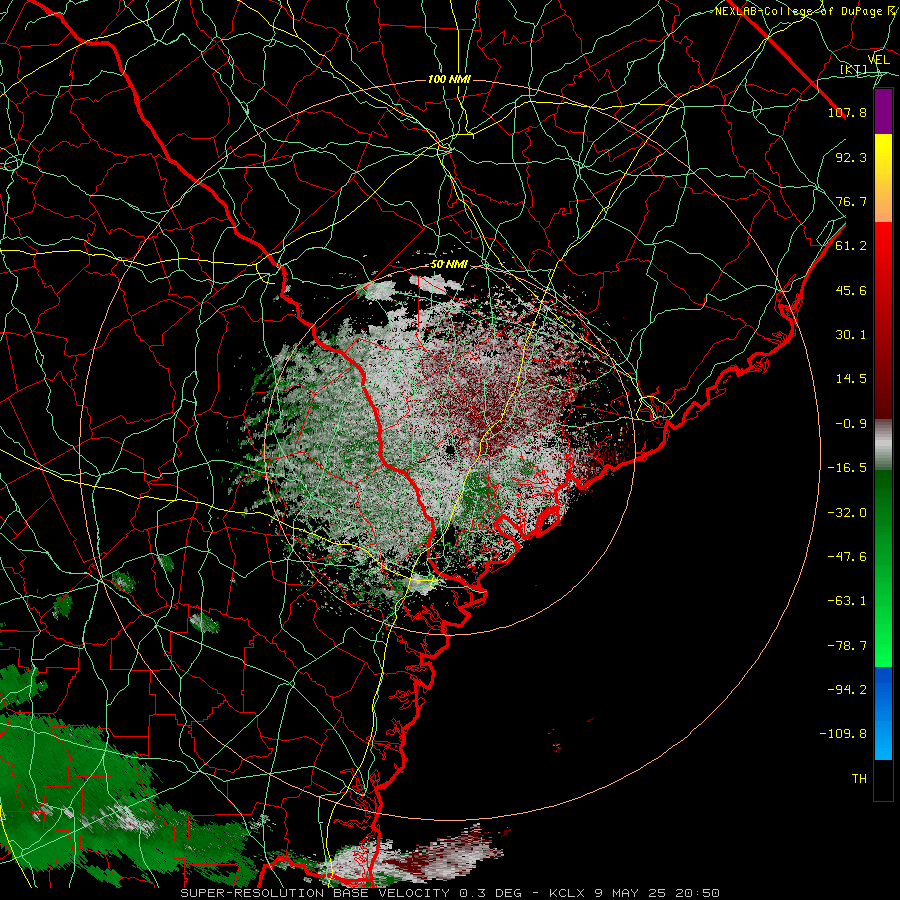Select the -32.0 velocity scale value
Image resolution: width=900 pixels, height=900 pixels.
tap(847, 513)
